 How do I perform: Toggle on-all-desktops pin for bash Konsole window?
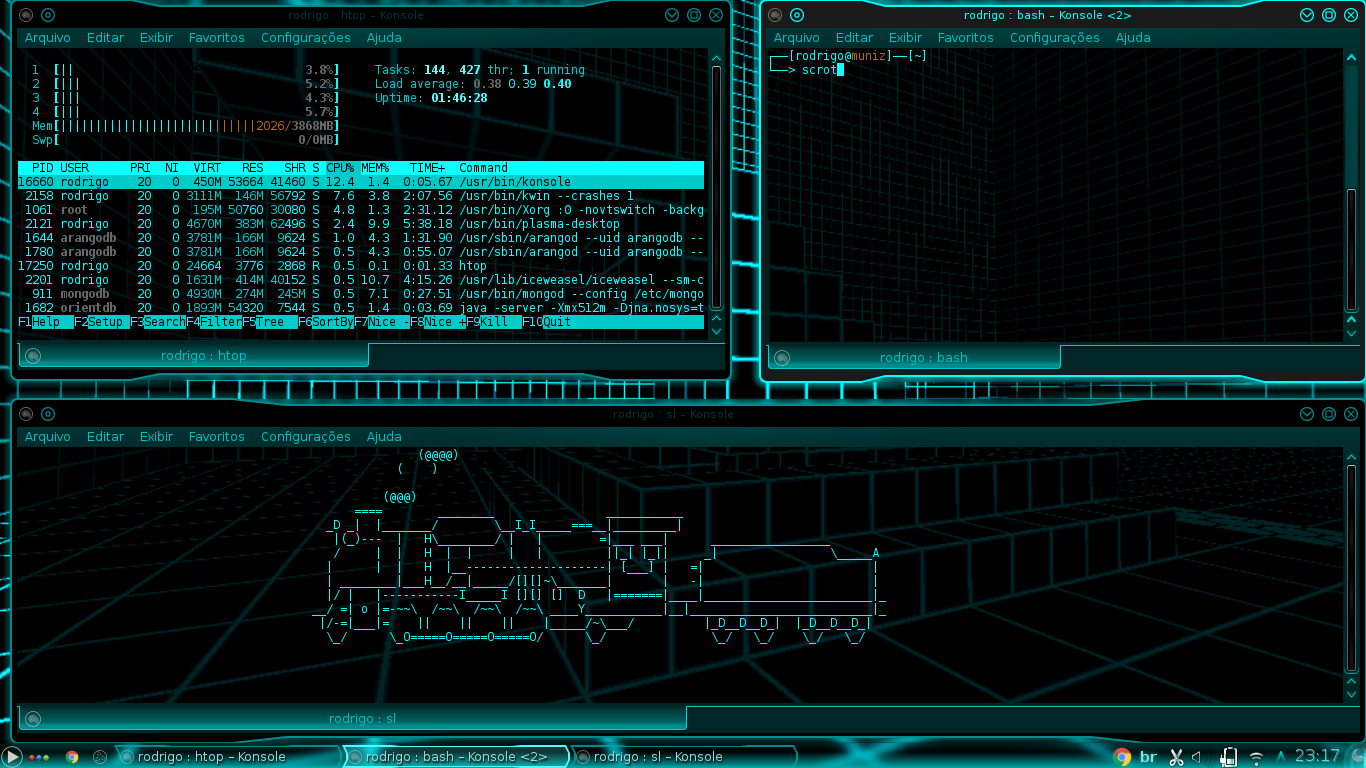pyautogui.click(x=797, y=15)
